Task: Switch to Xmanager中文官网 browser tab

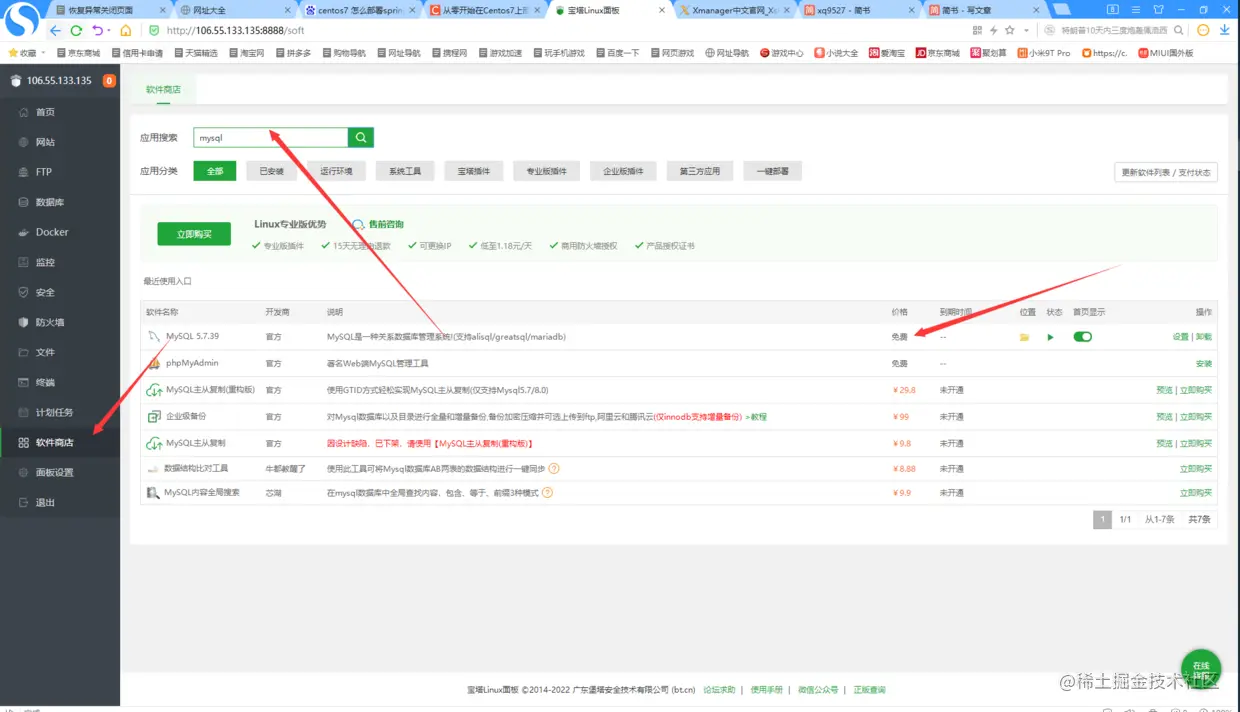Action: 735,10
